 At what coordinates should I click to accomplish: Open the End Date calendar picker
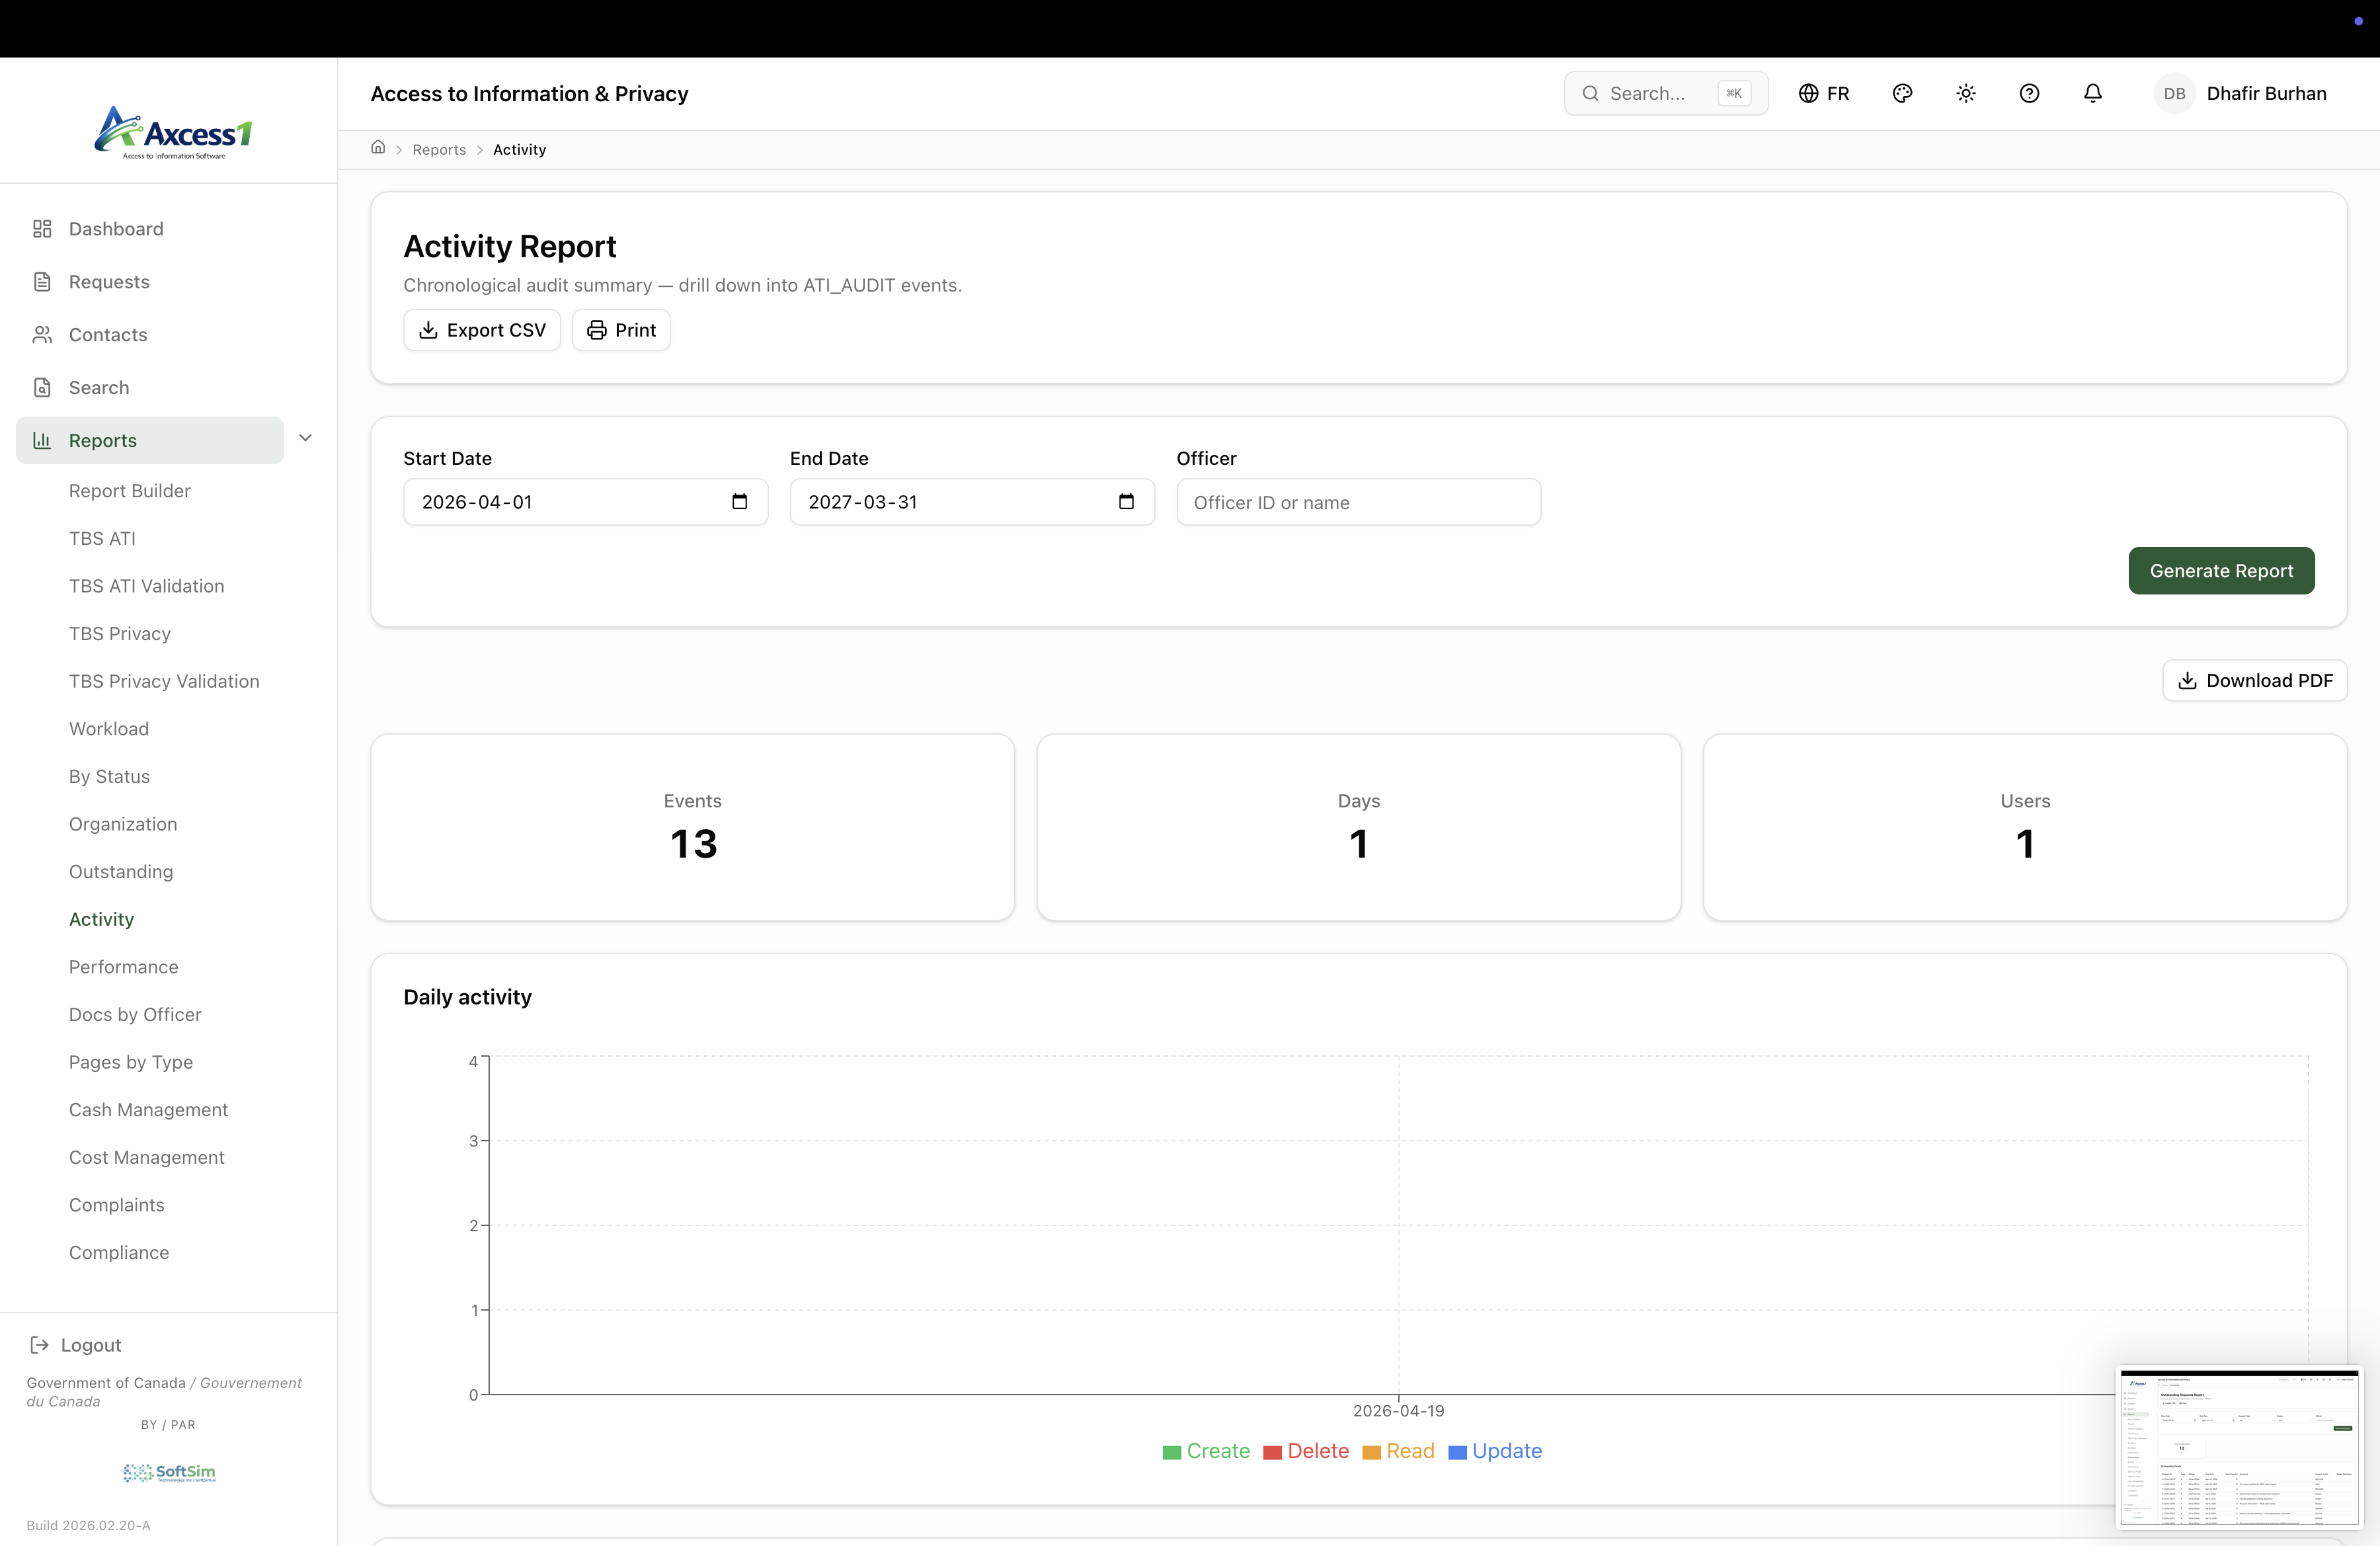1126,501
